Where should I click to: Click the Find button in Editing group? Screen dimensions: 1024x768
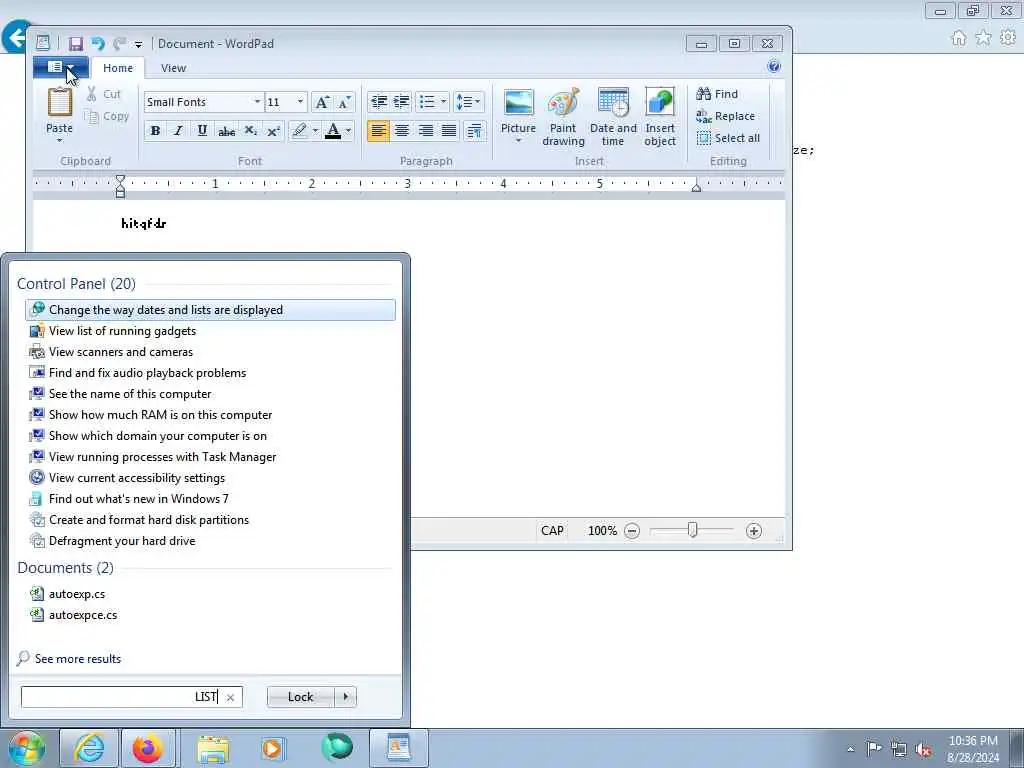coord(717,94)
